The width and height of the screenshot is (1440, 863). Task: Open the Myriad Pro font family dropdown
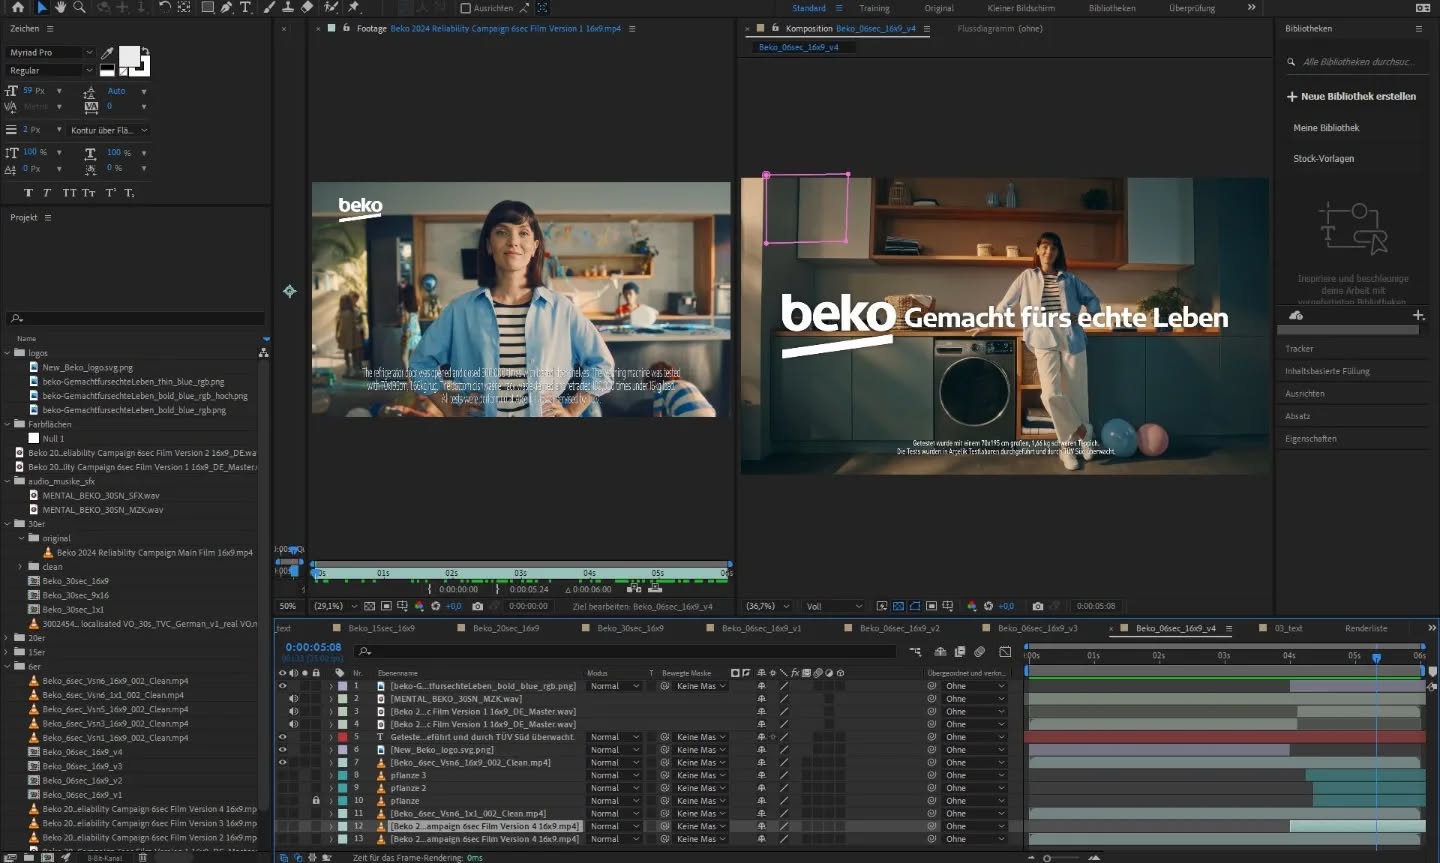(50, 52)
